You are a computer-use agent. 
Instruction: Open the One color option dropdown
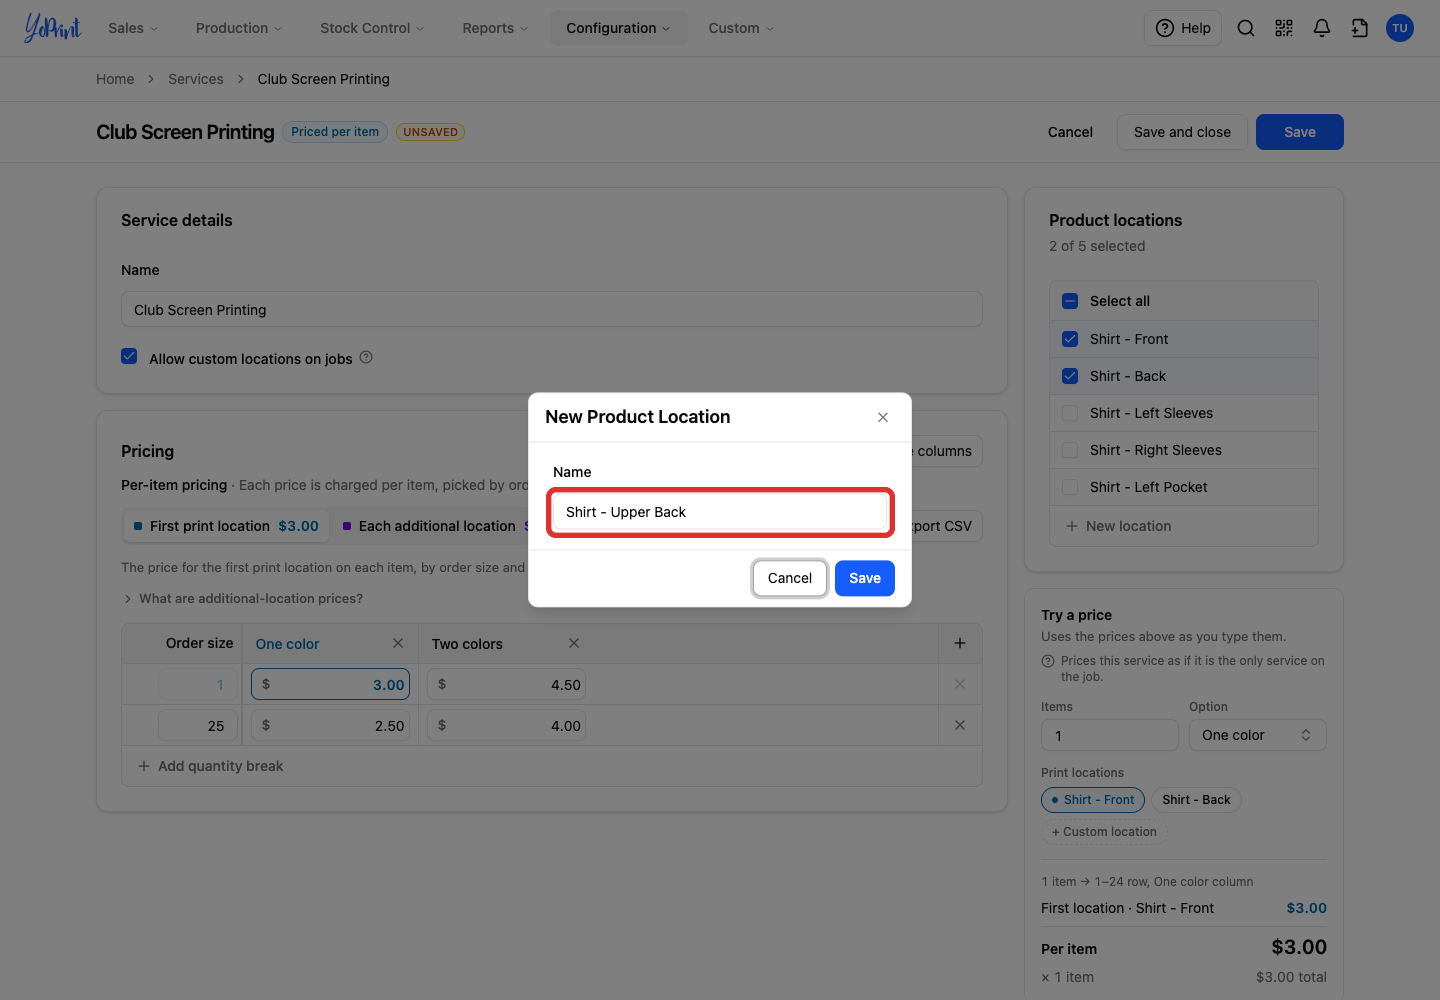[1257, 735]
